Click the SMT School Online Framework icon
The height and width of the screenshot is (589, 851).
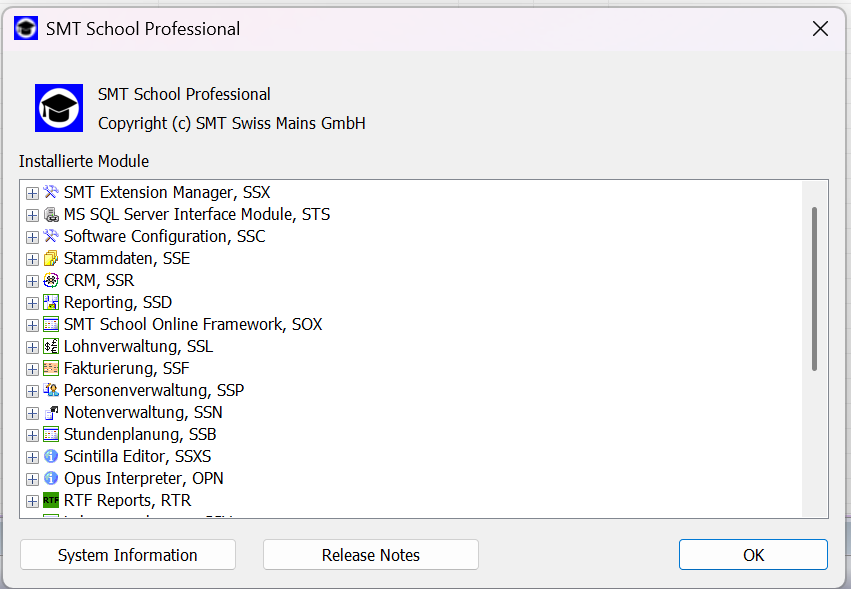coord(51,324)
